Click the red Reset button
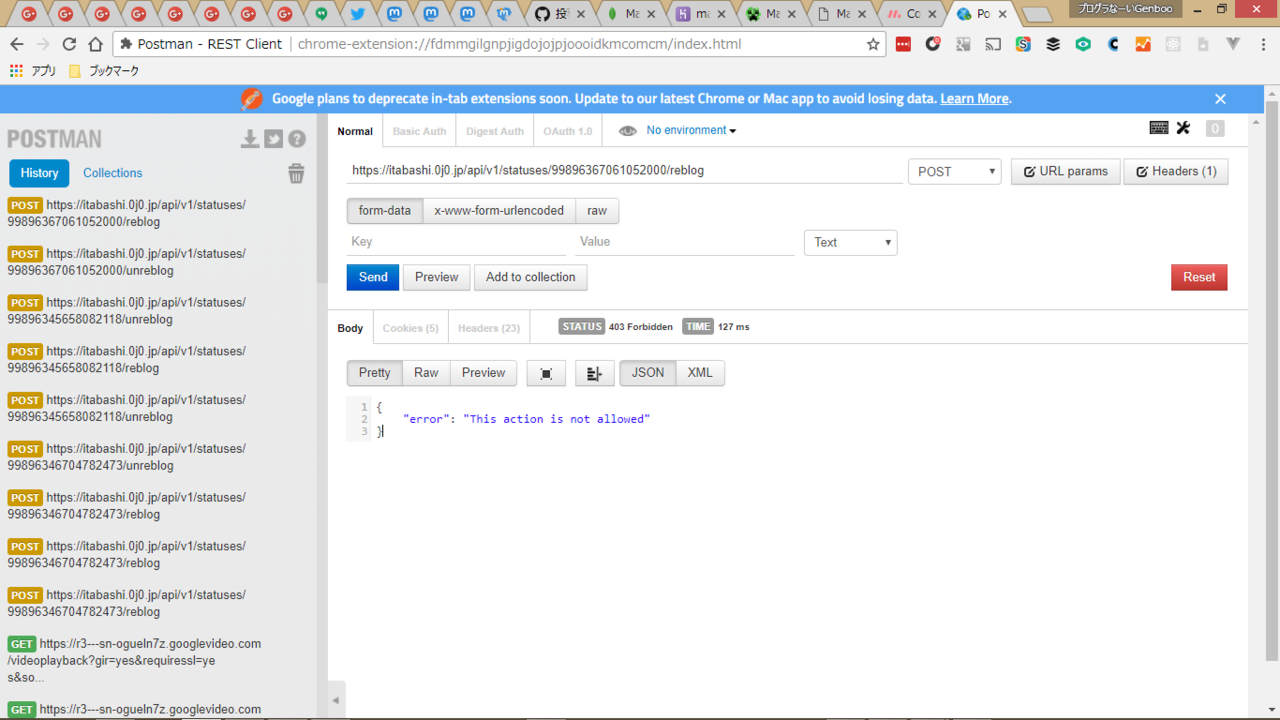Image resolution: width=1280 pixels, height=720 pixels. pyautogui.click(x=1199, y=277)
